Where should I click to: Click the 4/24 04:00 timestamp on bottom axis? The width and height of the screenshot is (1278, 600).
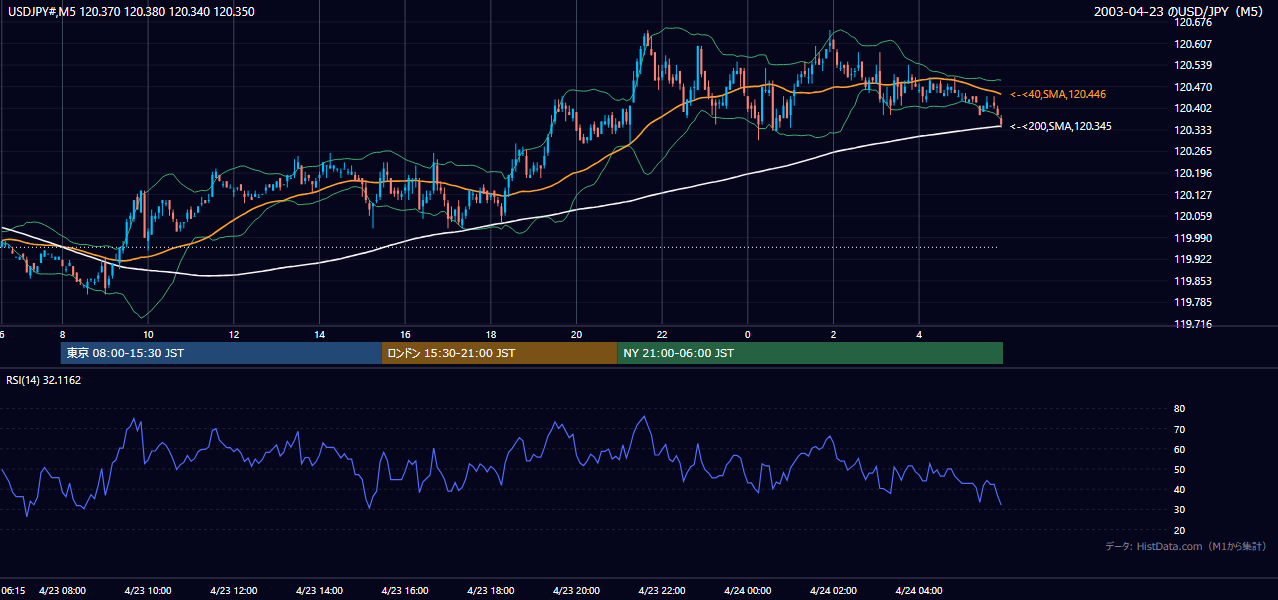[919, 590]
